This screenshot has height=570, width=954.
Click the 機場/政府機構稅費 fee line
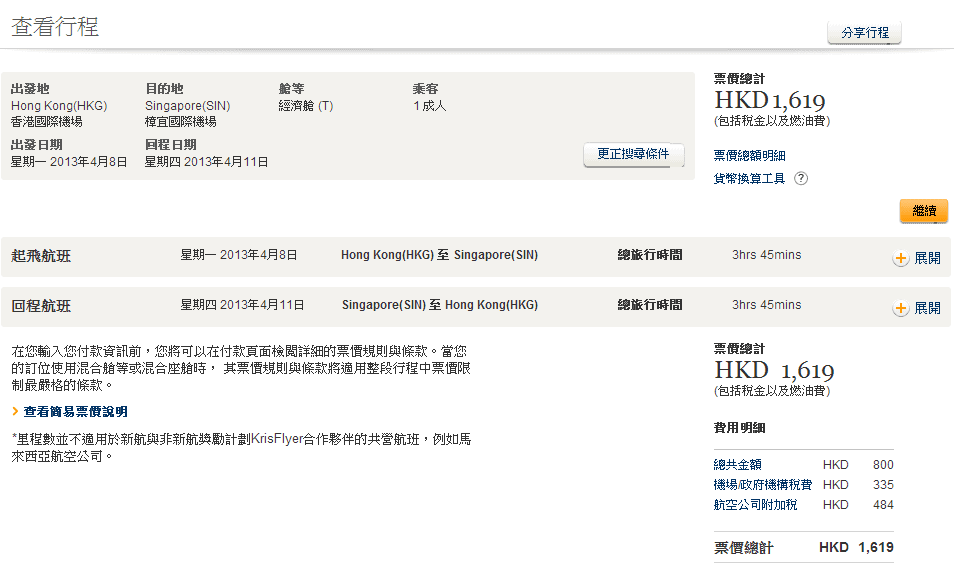763,485
